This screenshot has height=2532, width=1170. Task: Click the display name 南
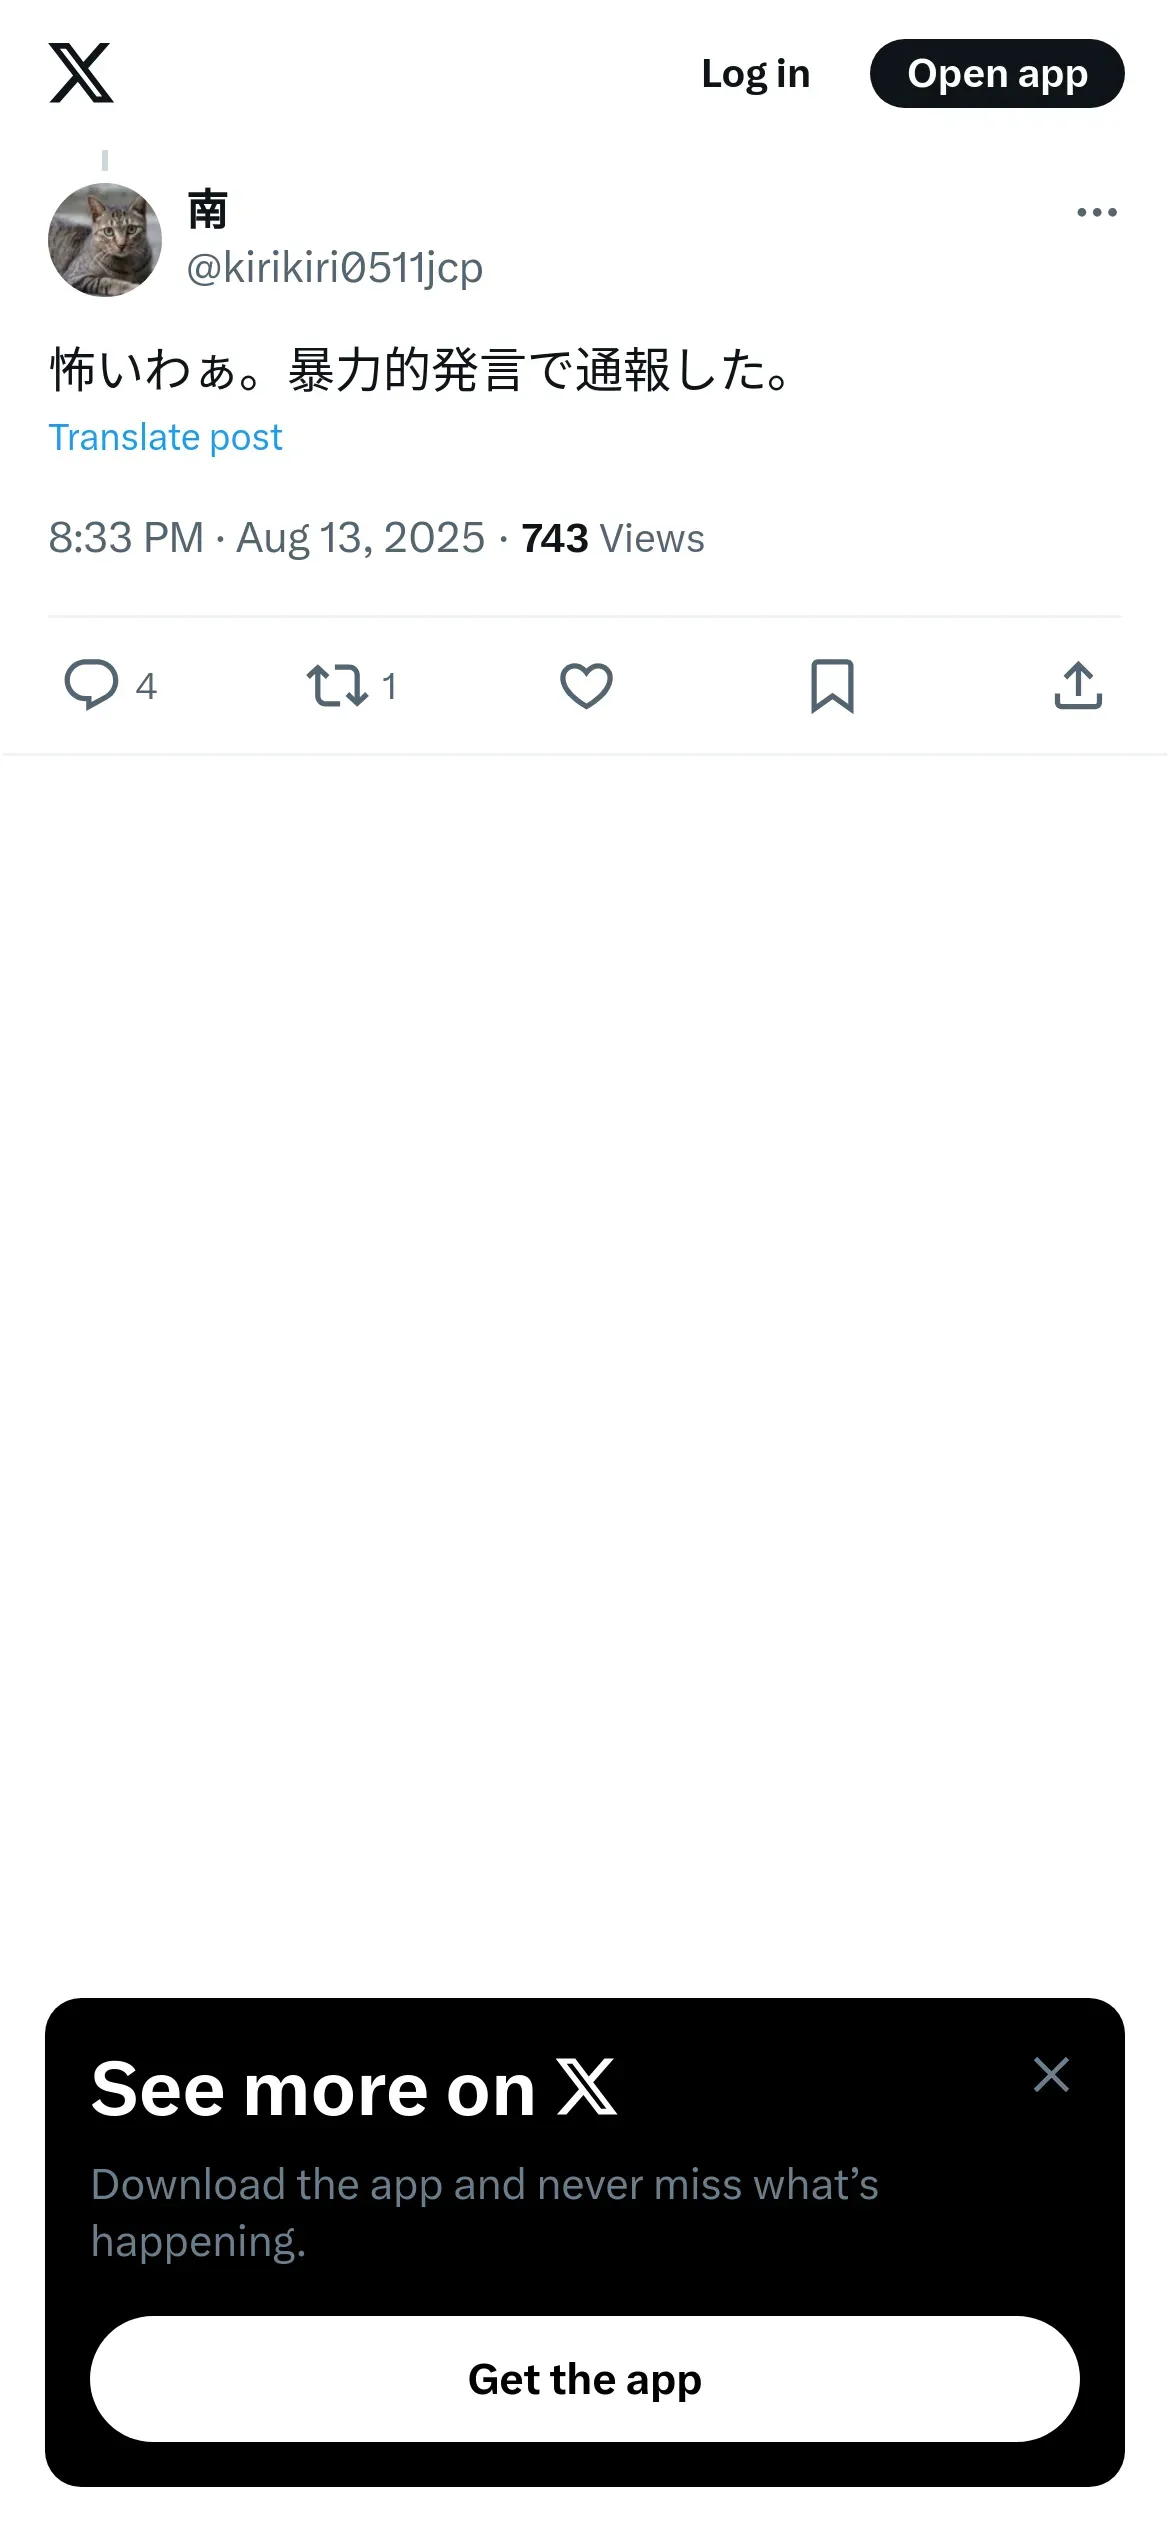[x=208, y=211]
